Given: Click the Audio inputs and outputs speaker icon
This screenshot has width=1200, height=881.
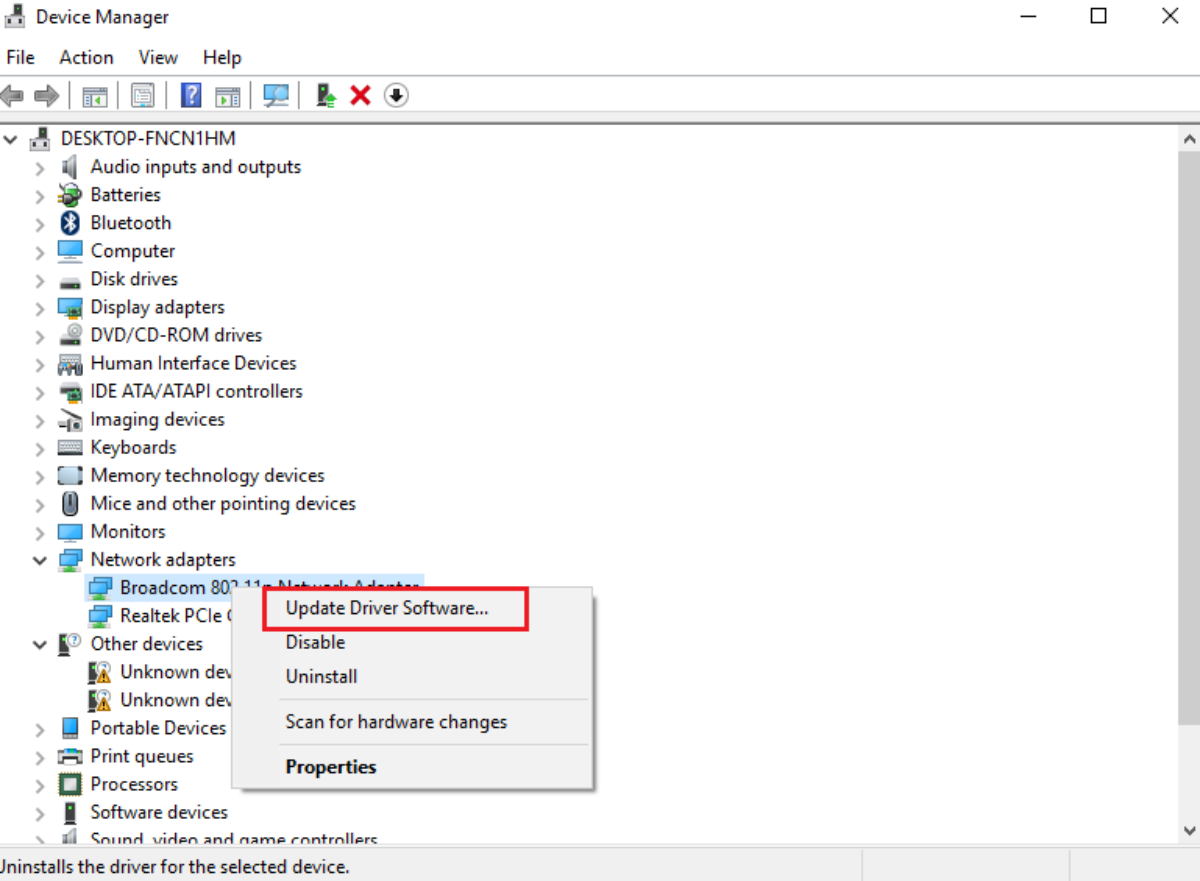Looking at the screenshot, I should [70, 167].
